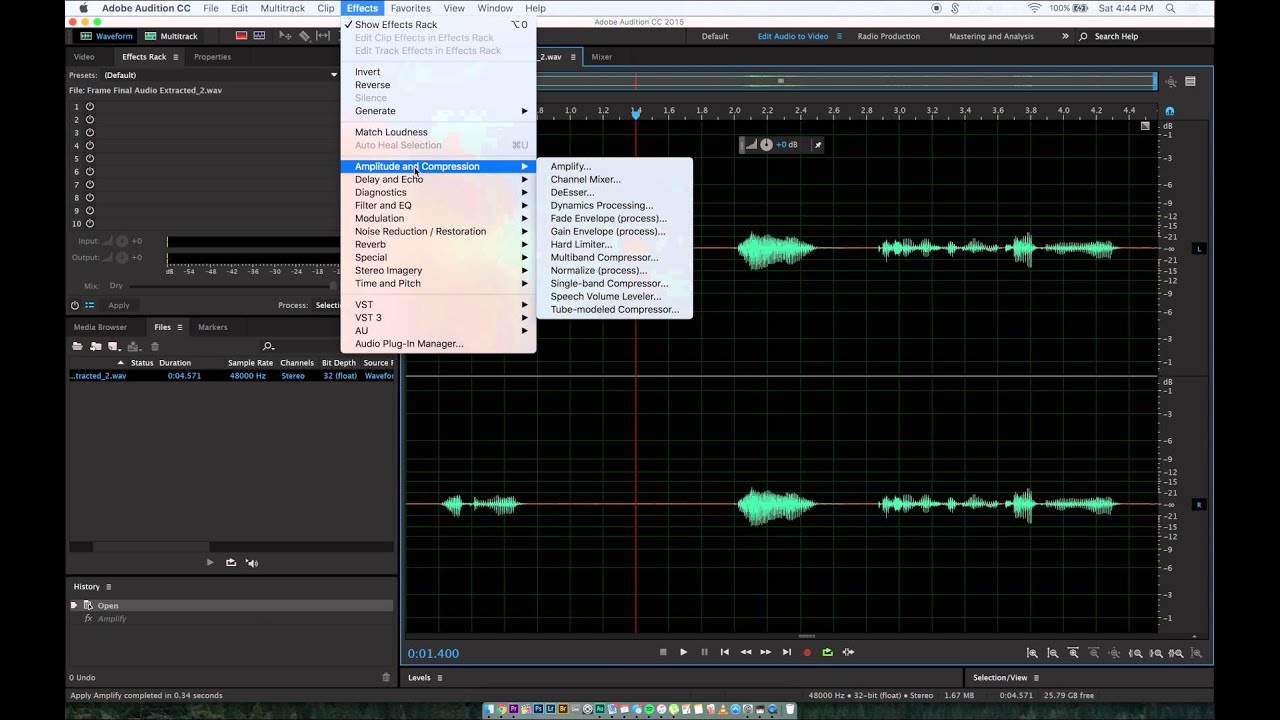Screen dimensions: 1280x720
Task: Toggle power button for effect slot 7
Action: coord(90,184)
